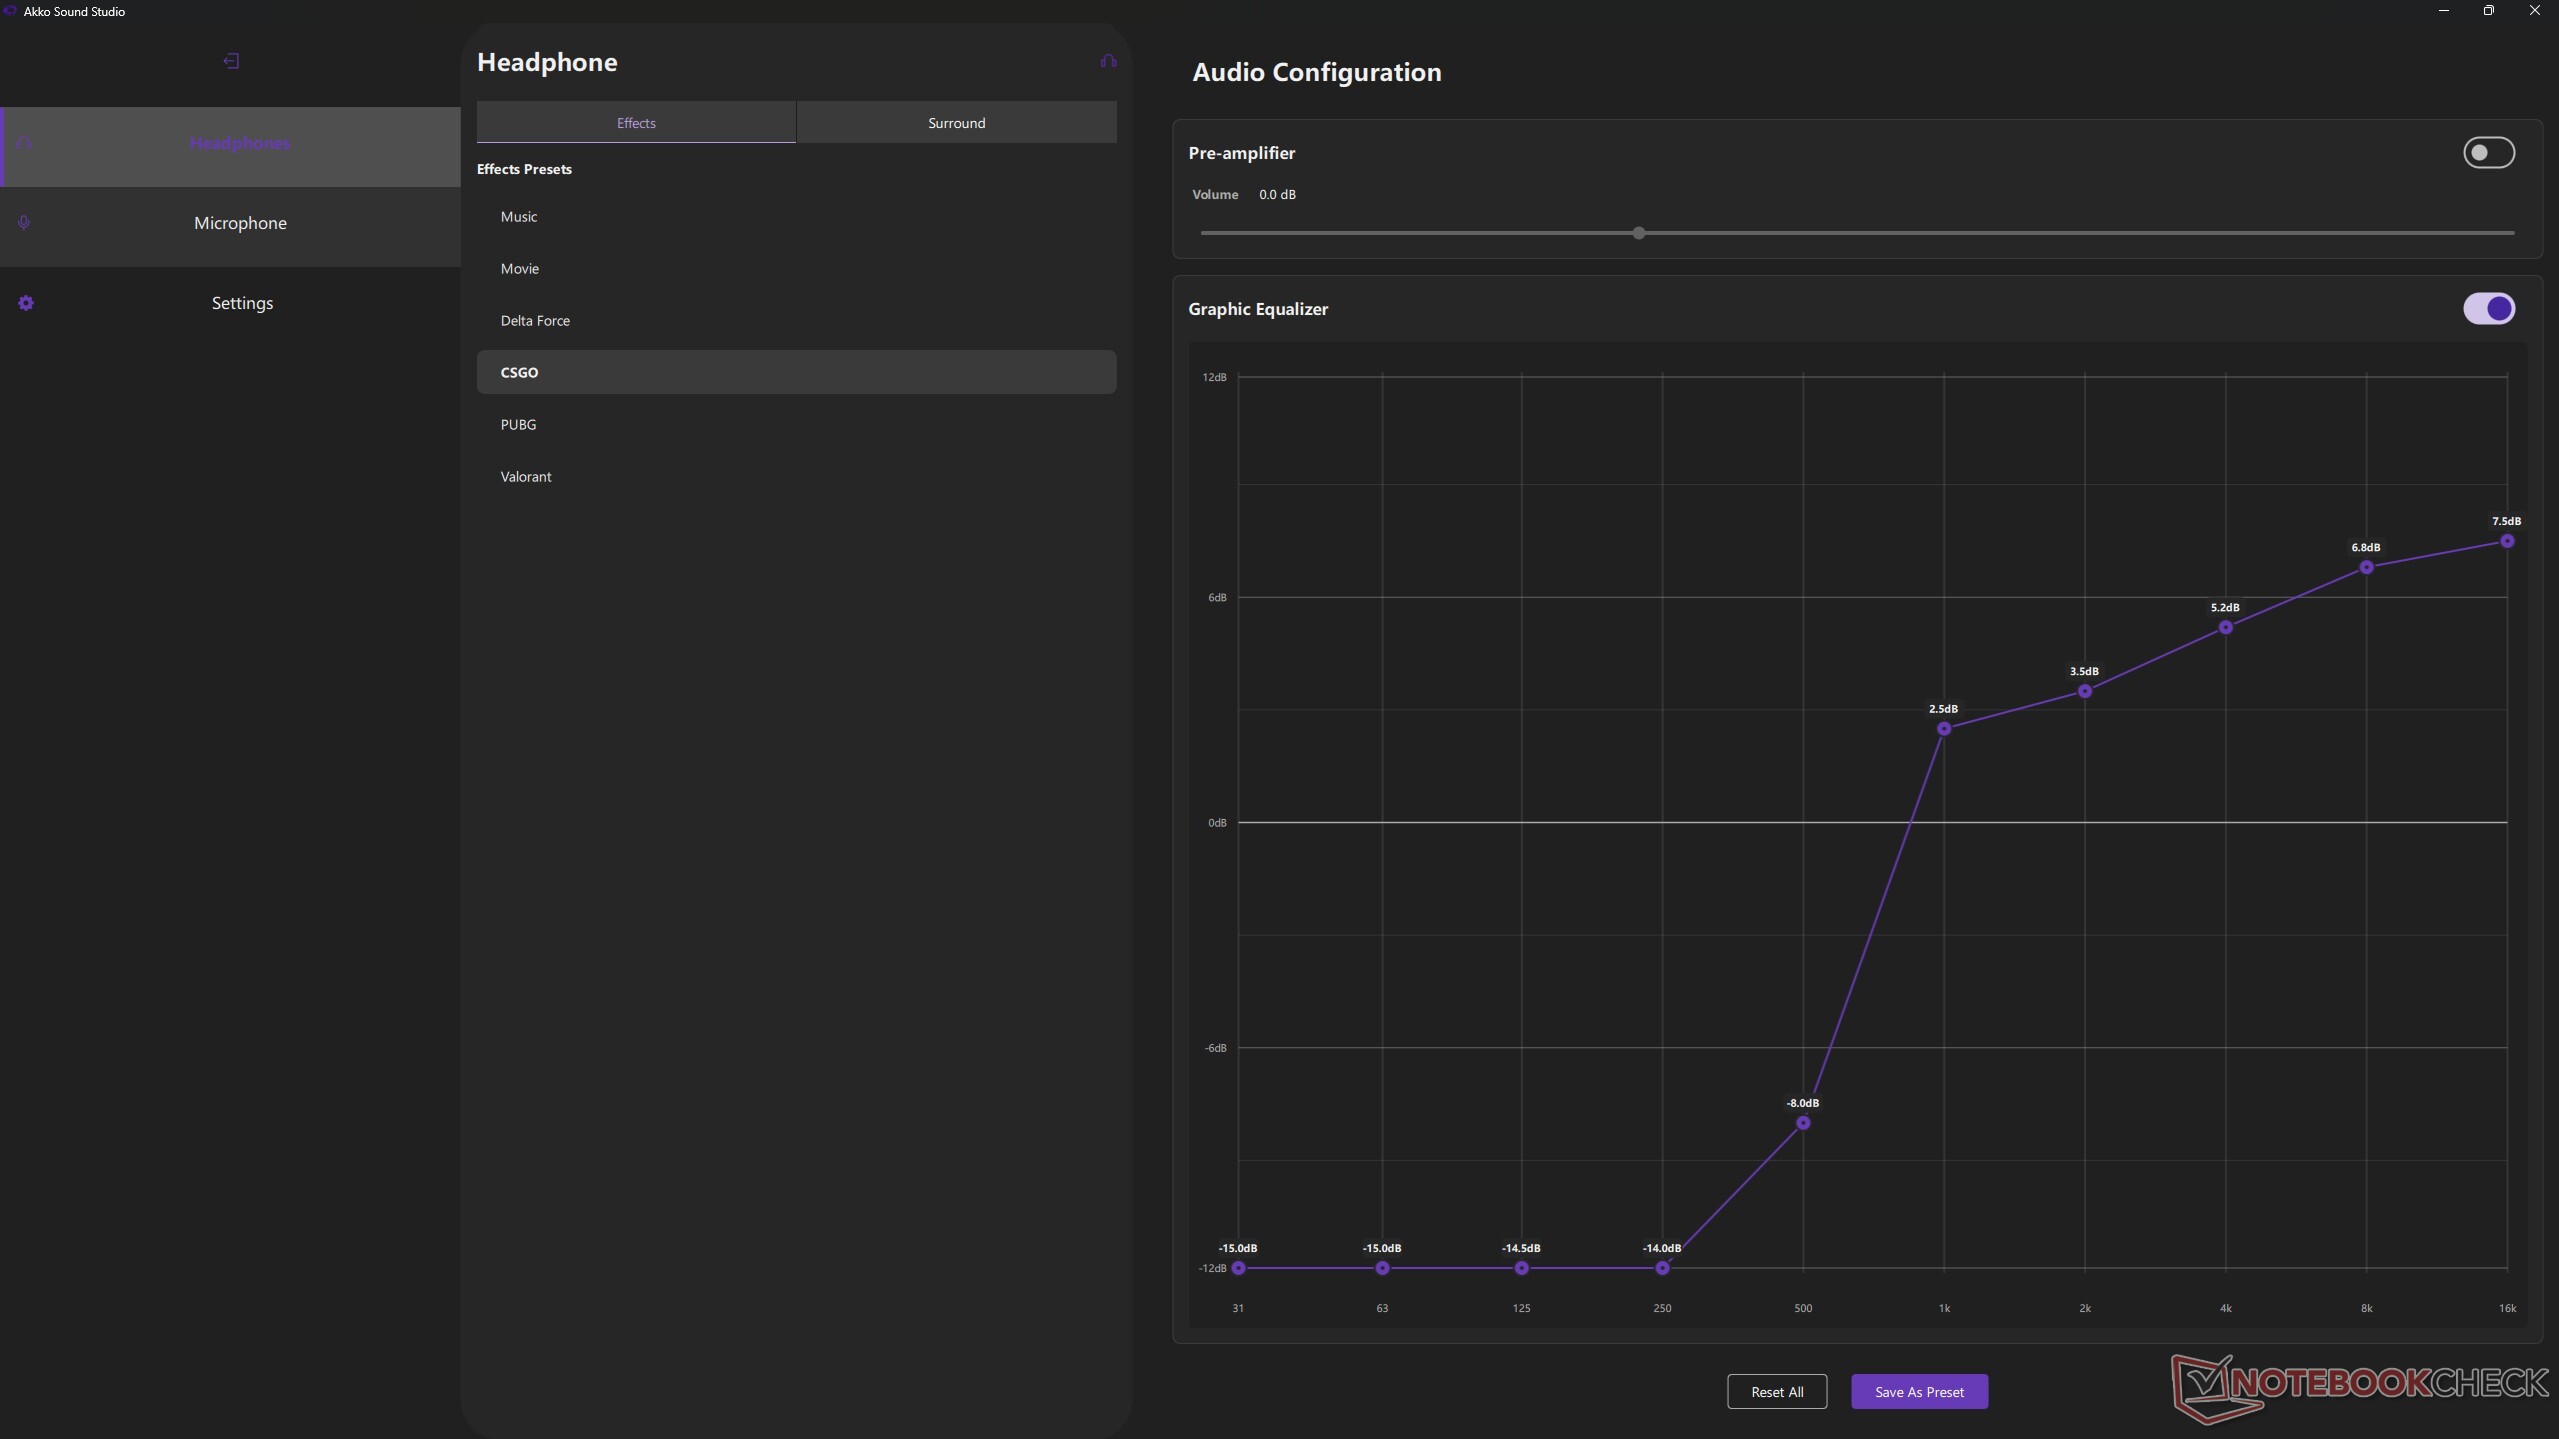The image size is (2559, 1439).
Task: Click the headphones icon in sidebar
Action: (x=24, y=143)
